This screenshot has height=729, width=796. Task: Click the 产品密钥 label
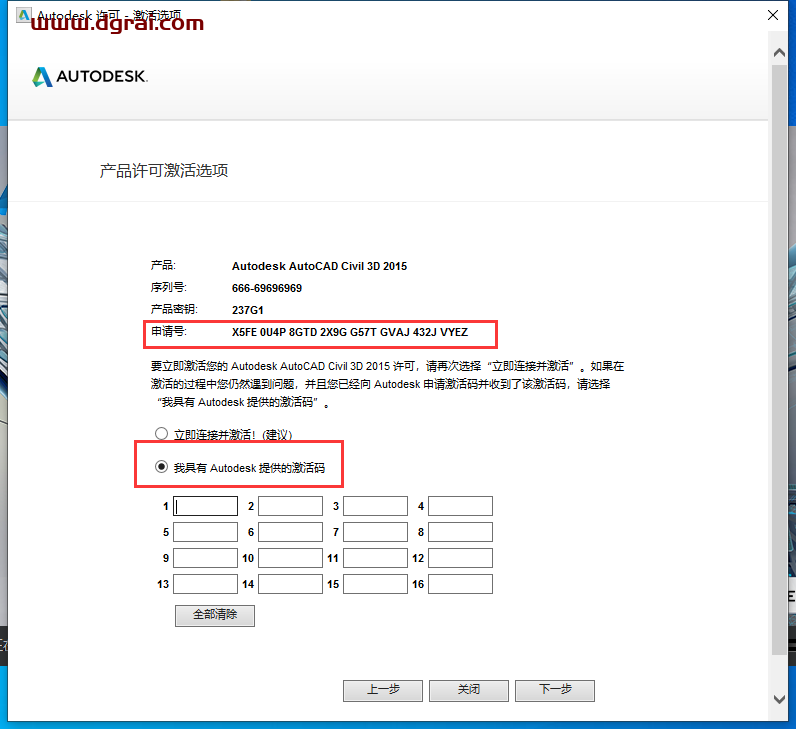[x=174, y=309]
